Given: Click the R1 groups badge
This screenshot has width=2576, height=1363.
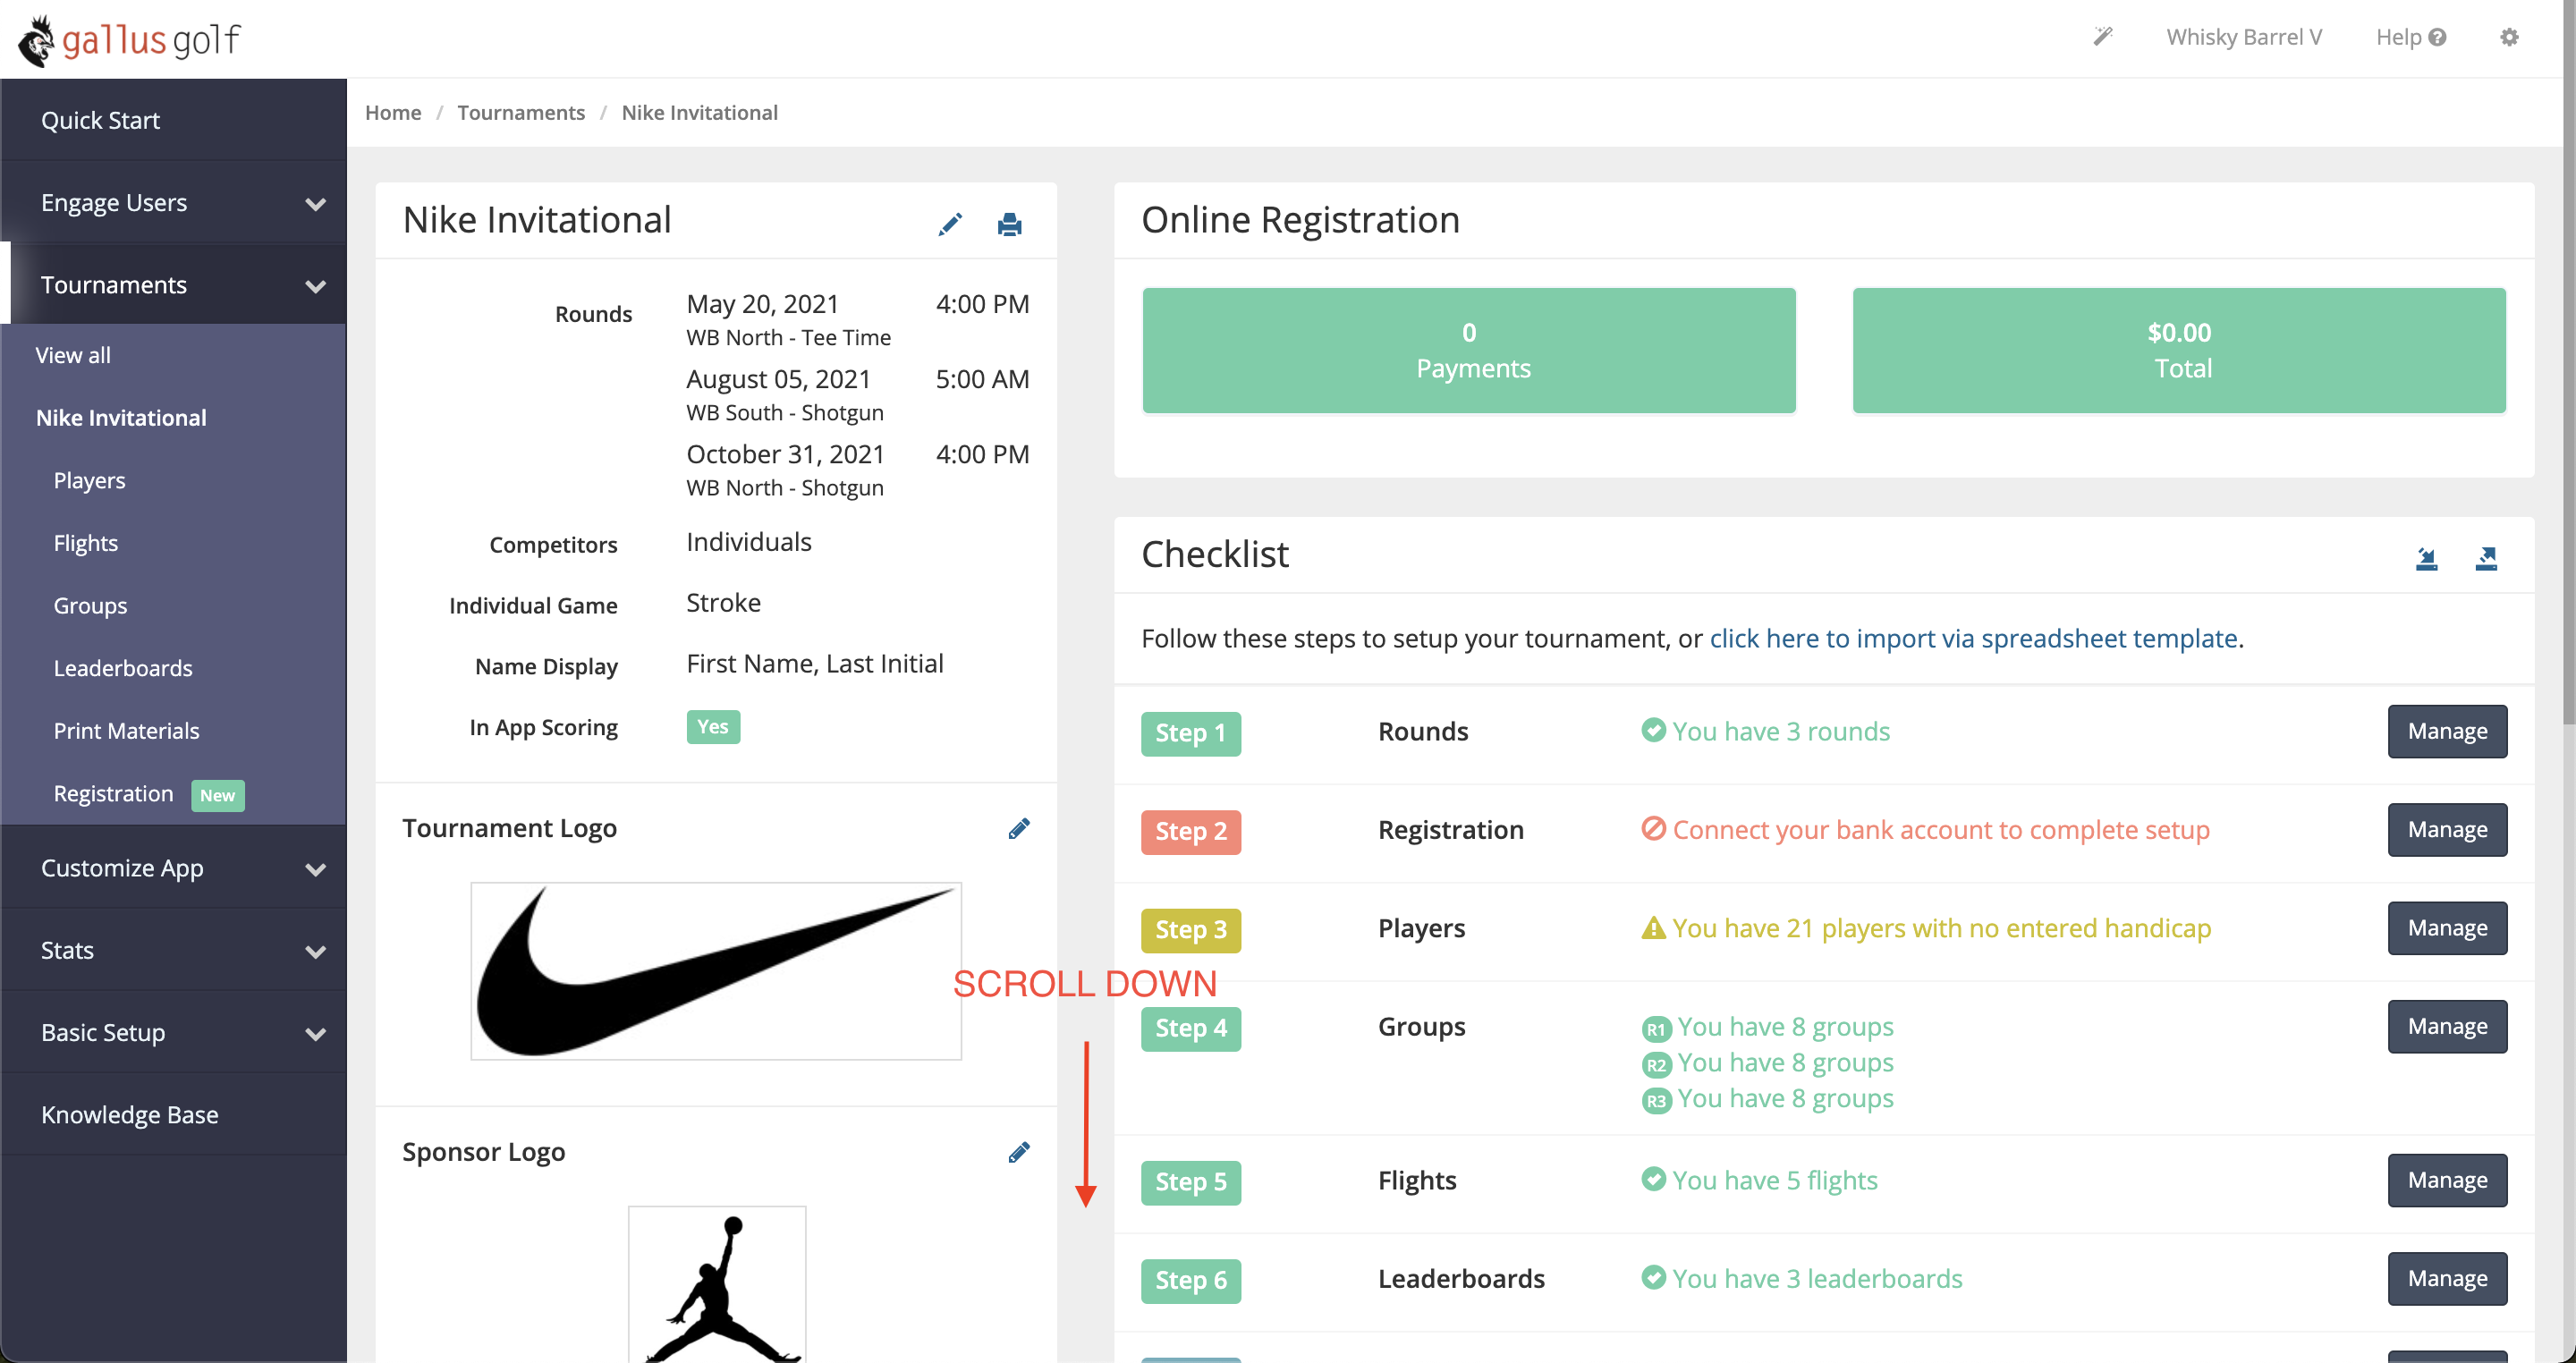Looking at the screenshot, I should tap(1656, 1029).
